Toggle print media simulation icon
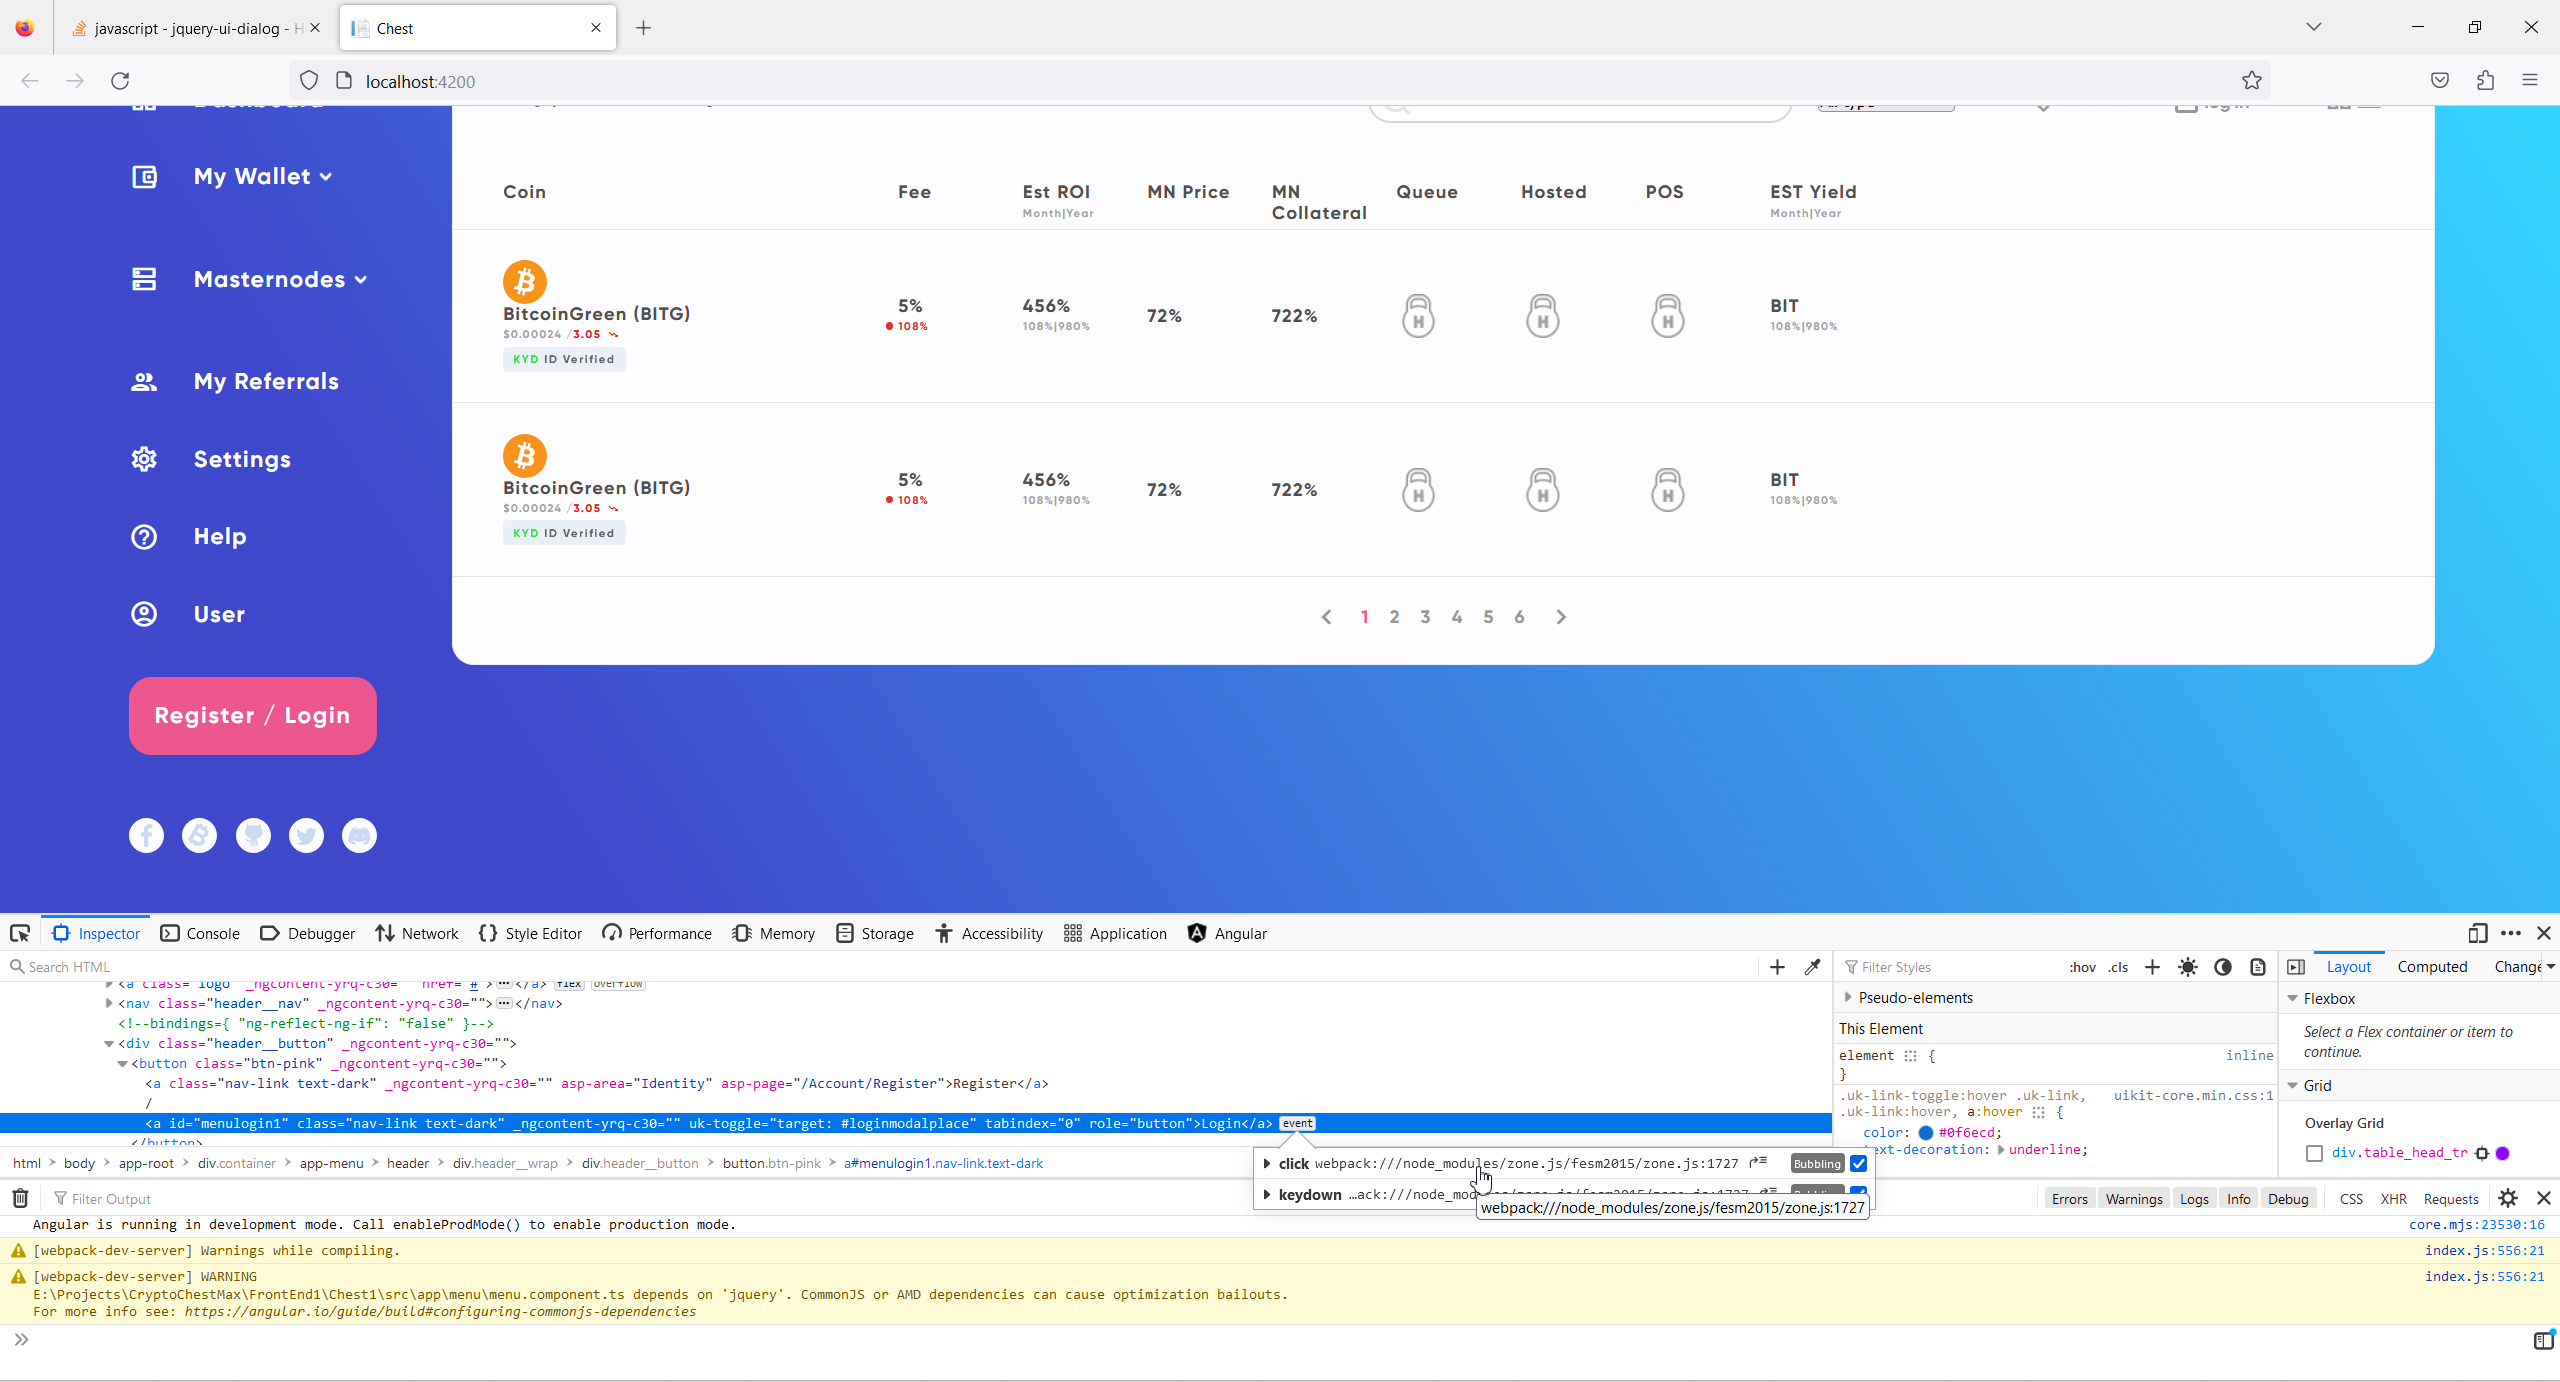Viewport: 2560px width, 1382px height. coord(2258,967)
